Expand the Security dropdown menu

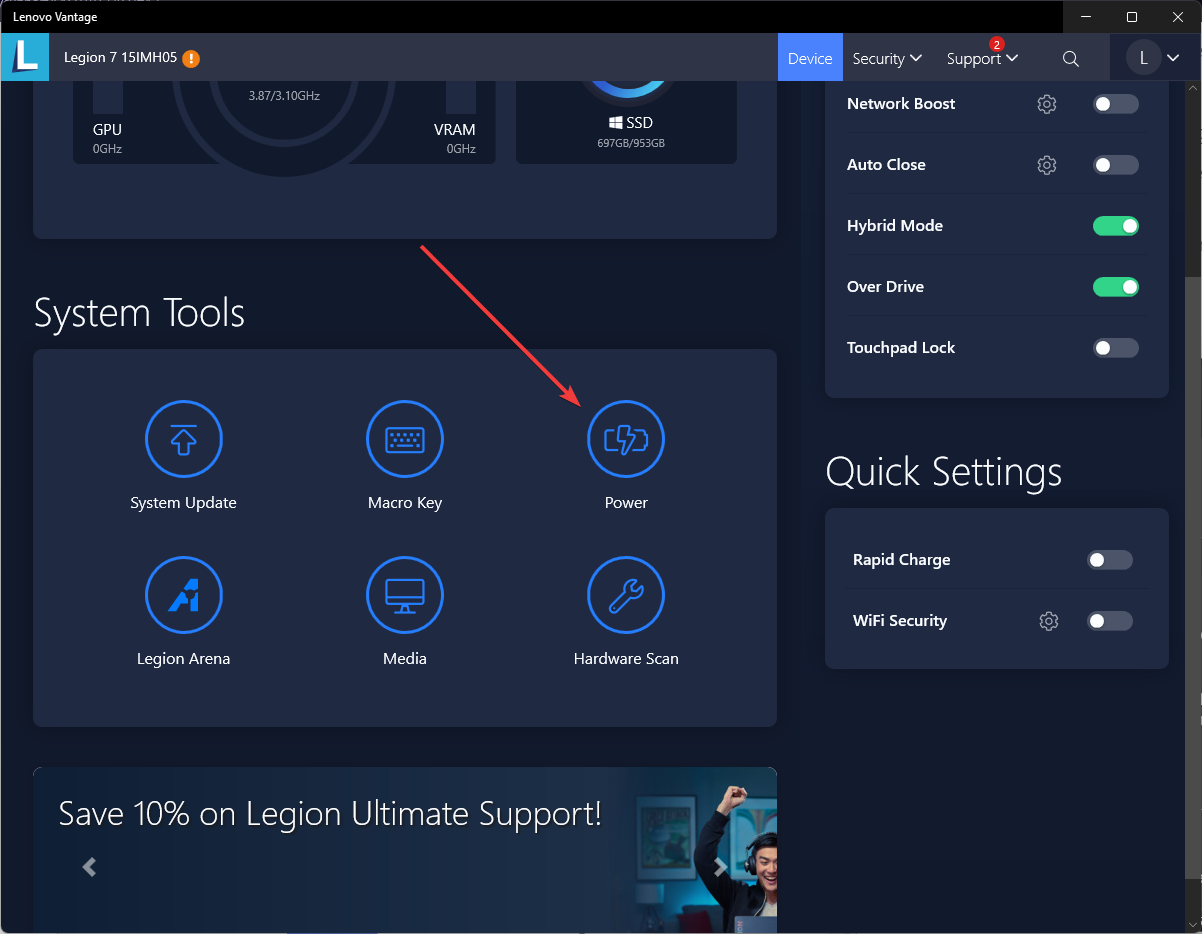(887, 58)
